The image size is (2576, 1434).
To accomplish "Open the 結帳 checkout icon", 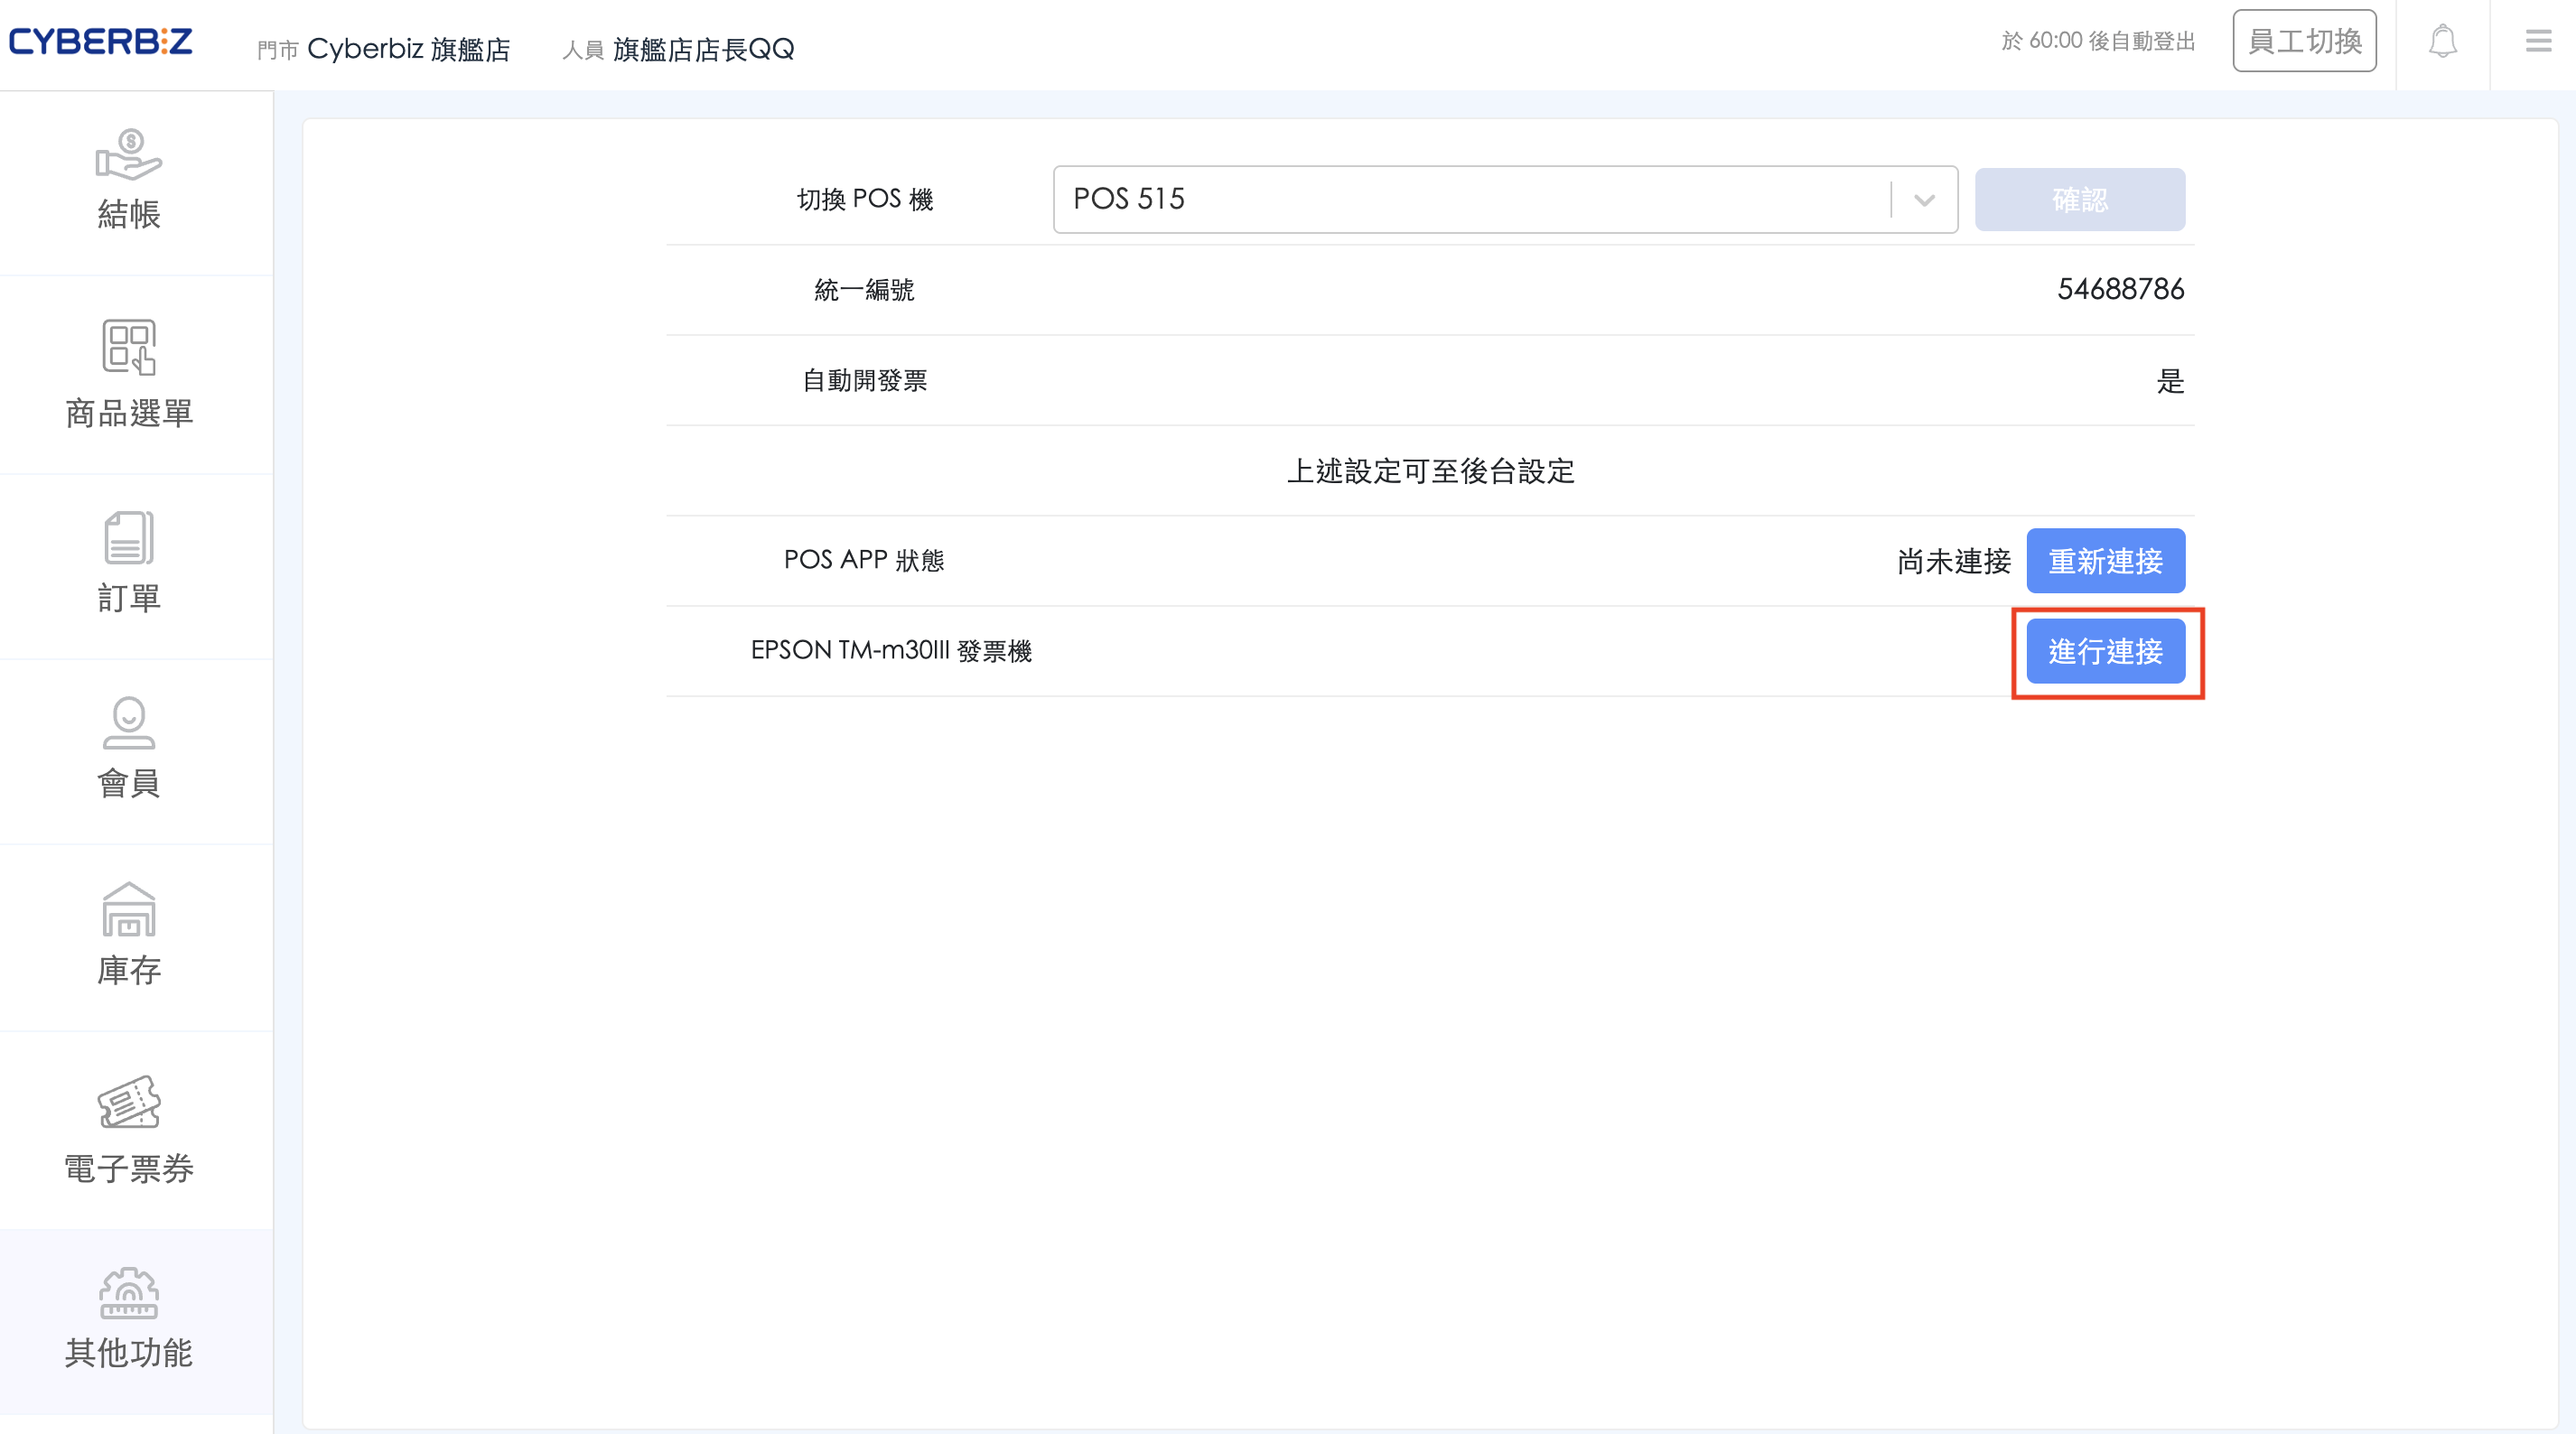I will [x=128, y=154].
